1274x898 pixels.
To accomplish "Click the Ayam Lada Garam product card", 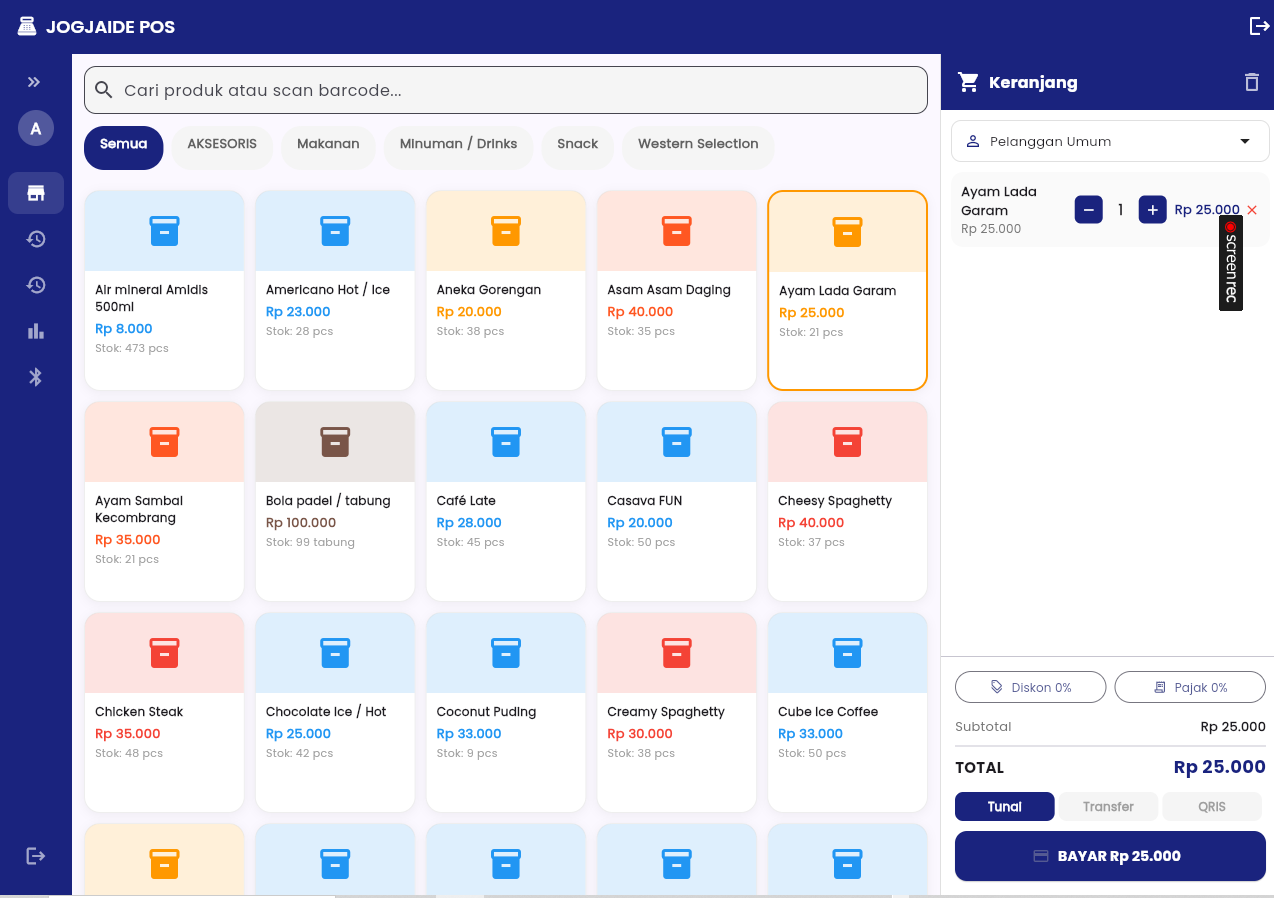I will pos(848,290).
